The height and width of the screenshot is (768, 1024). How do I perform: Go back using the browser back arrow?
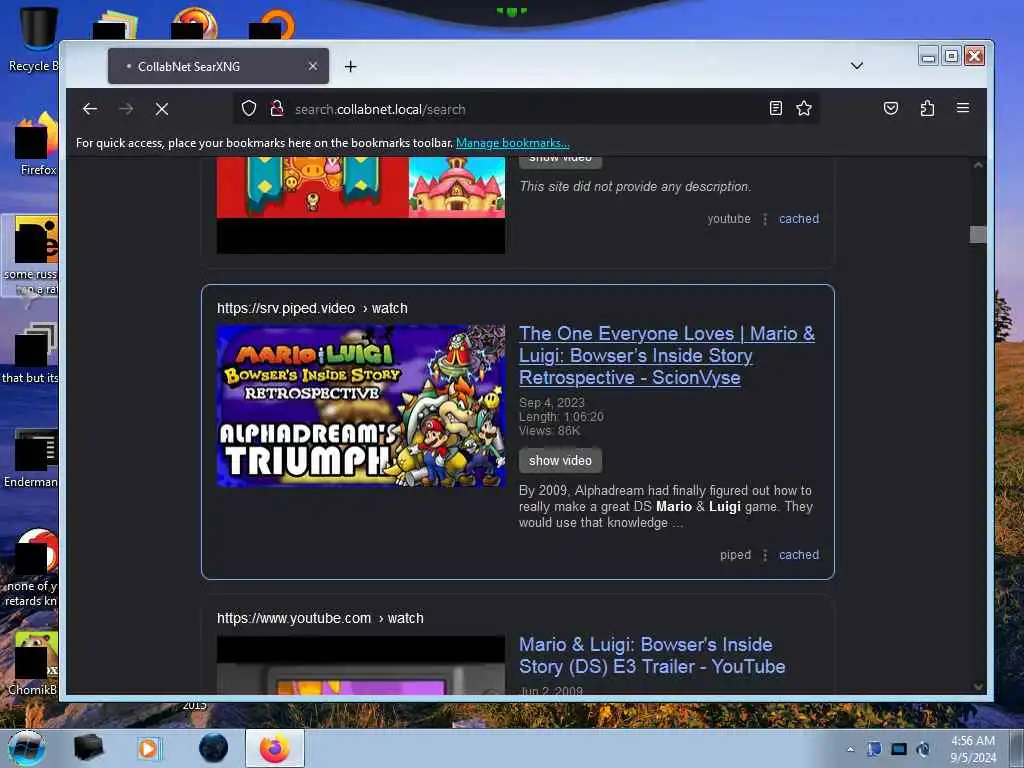[x=90, y=109]
